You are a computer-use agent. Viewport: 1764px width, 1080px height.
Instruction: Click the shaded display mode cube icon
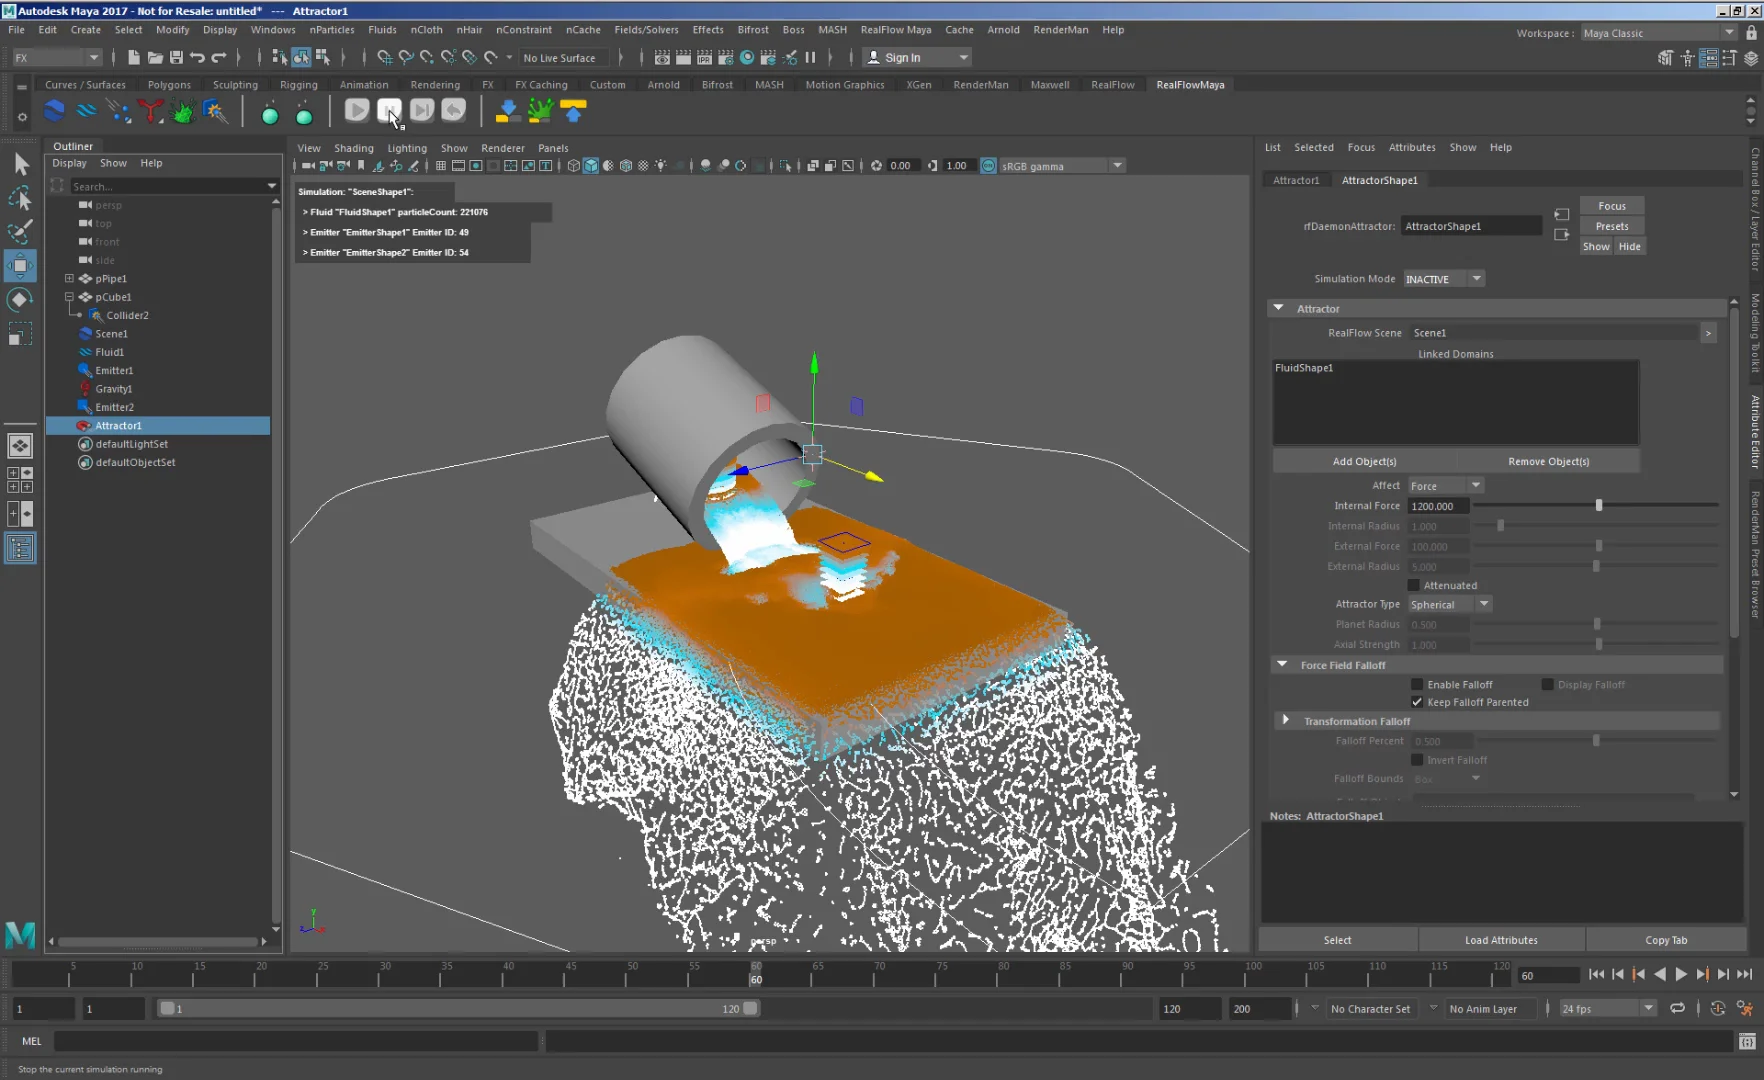[x=591, y=166]
